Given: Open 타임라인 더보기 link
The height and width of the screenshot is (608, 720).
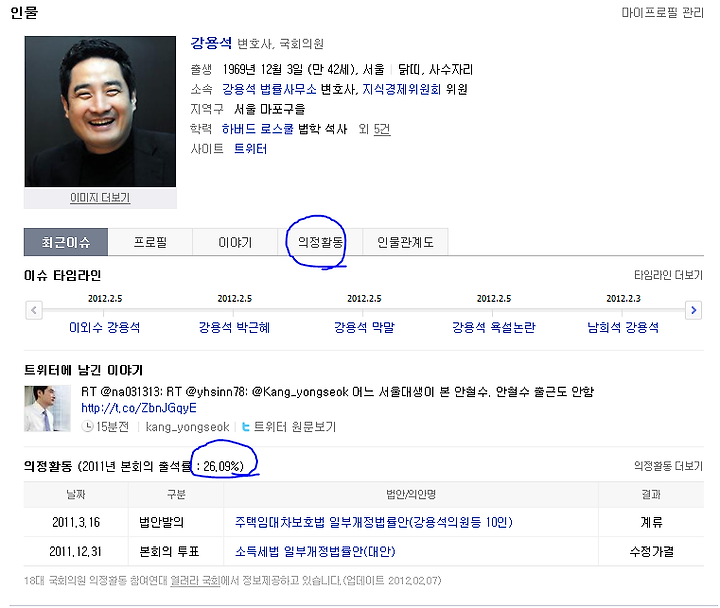Looking at the screenshot, I should click(x=668, y=275).
